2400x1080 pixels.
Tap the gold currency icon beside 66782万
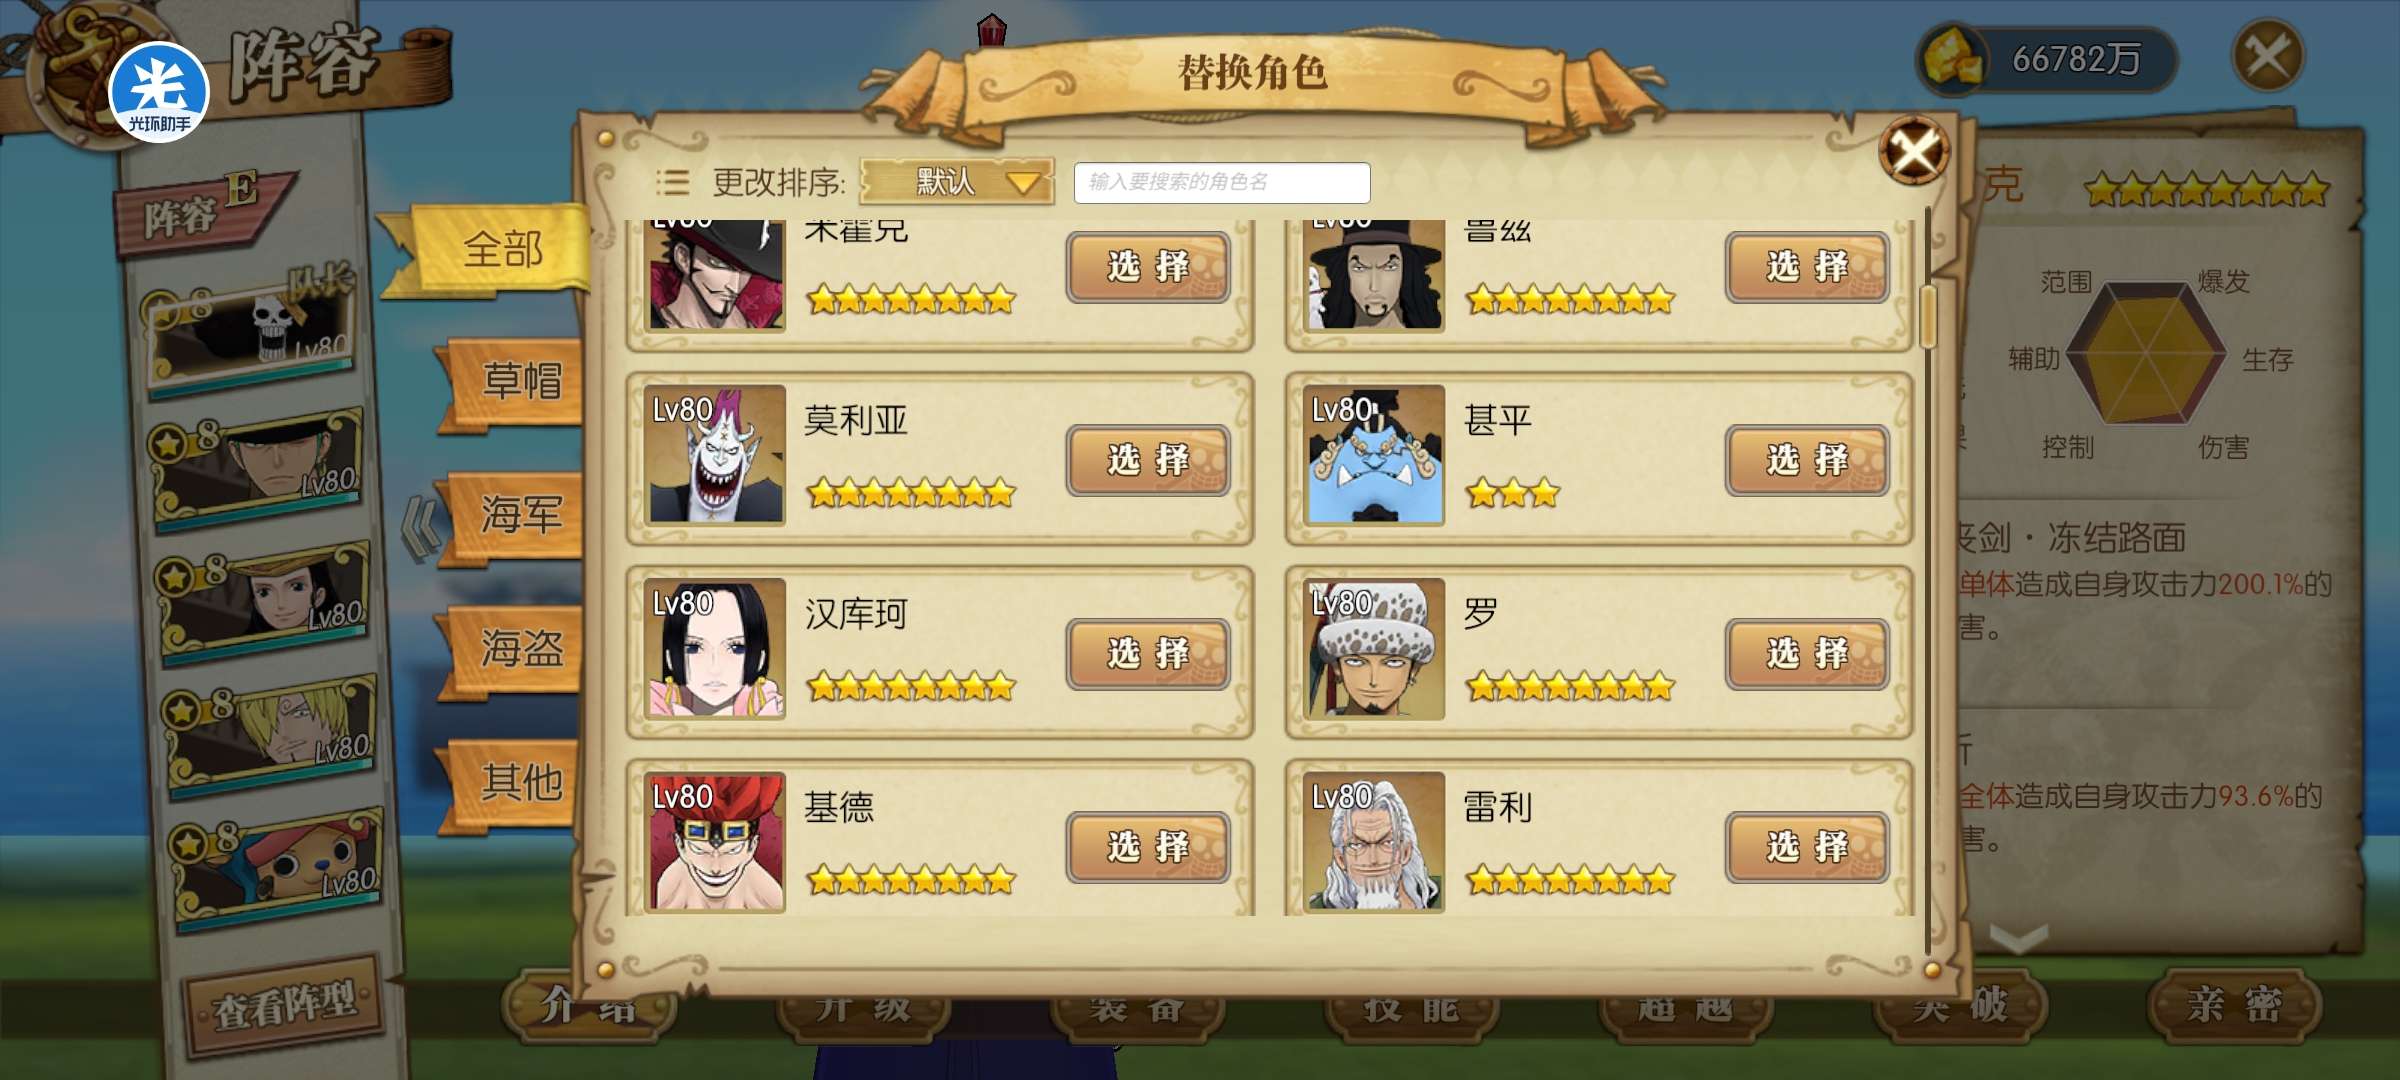point(1950,59)
